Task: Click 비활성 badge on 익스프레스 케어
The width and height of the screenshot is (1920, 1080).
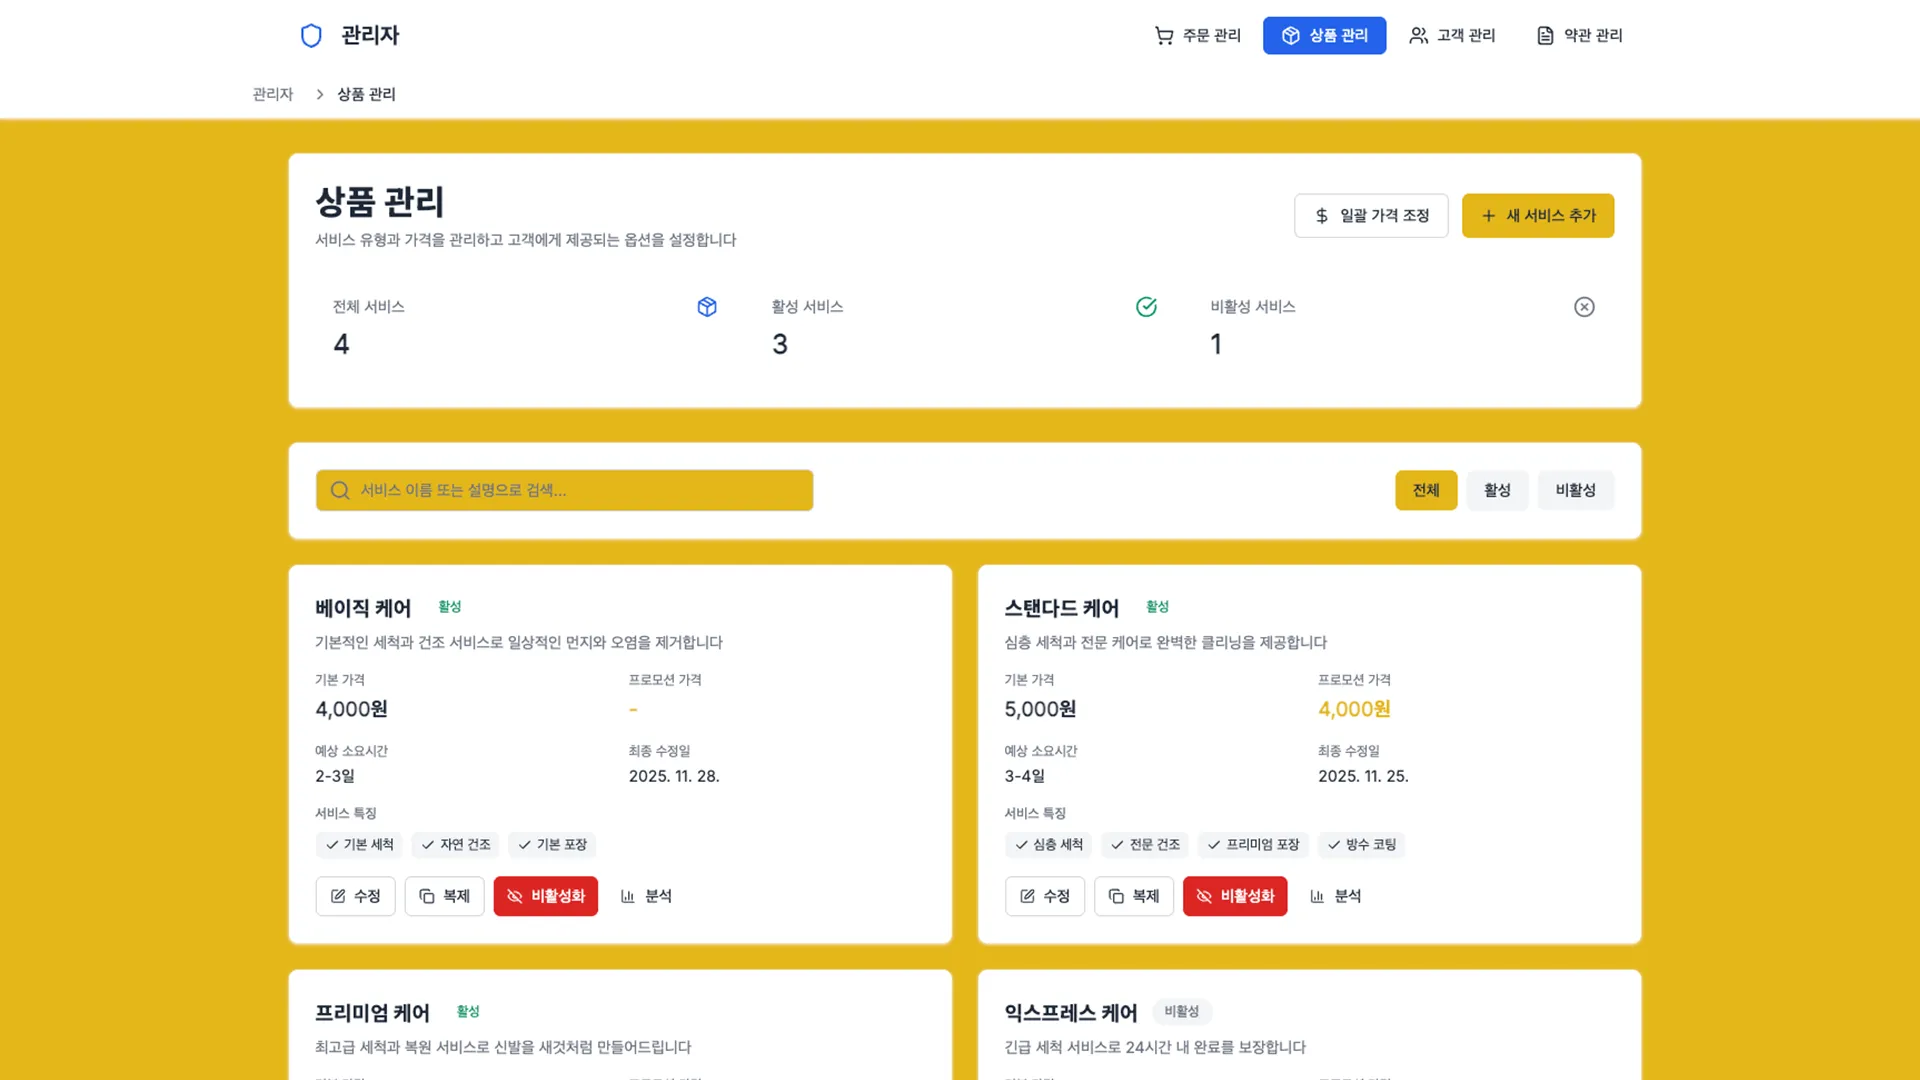Action: tap(1182, 1012)
